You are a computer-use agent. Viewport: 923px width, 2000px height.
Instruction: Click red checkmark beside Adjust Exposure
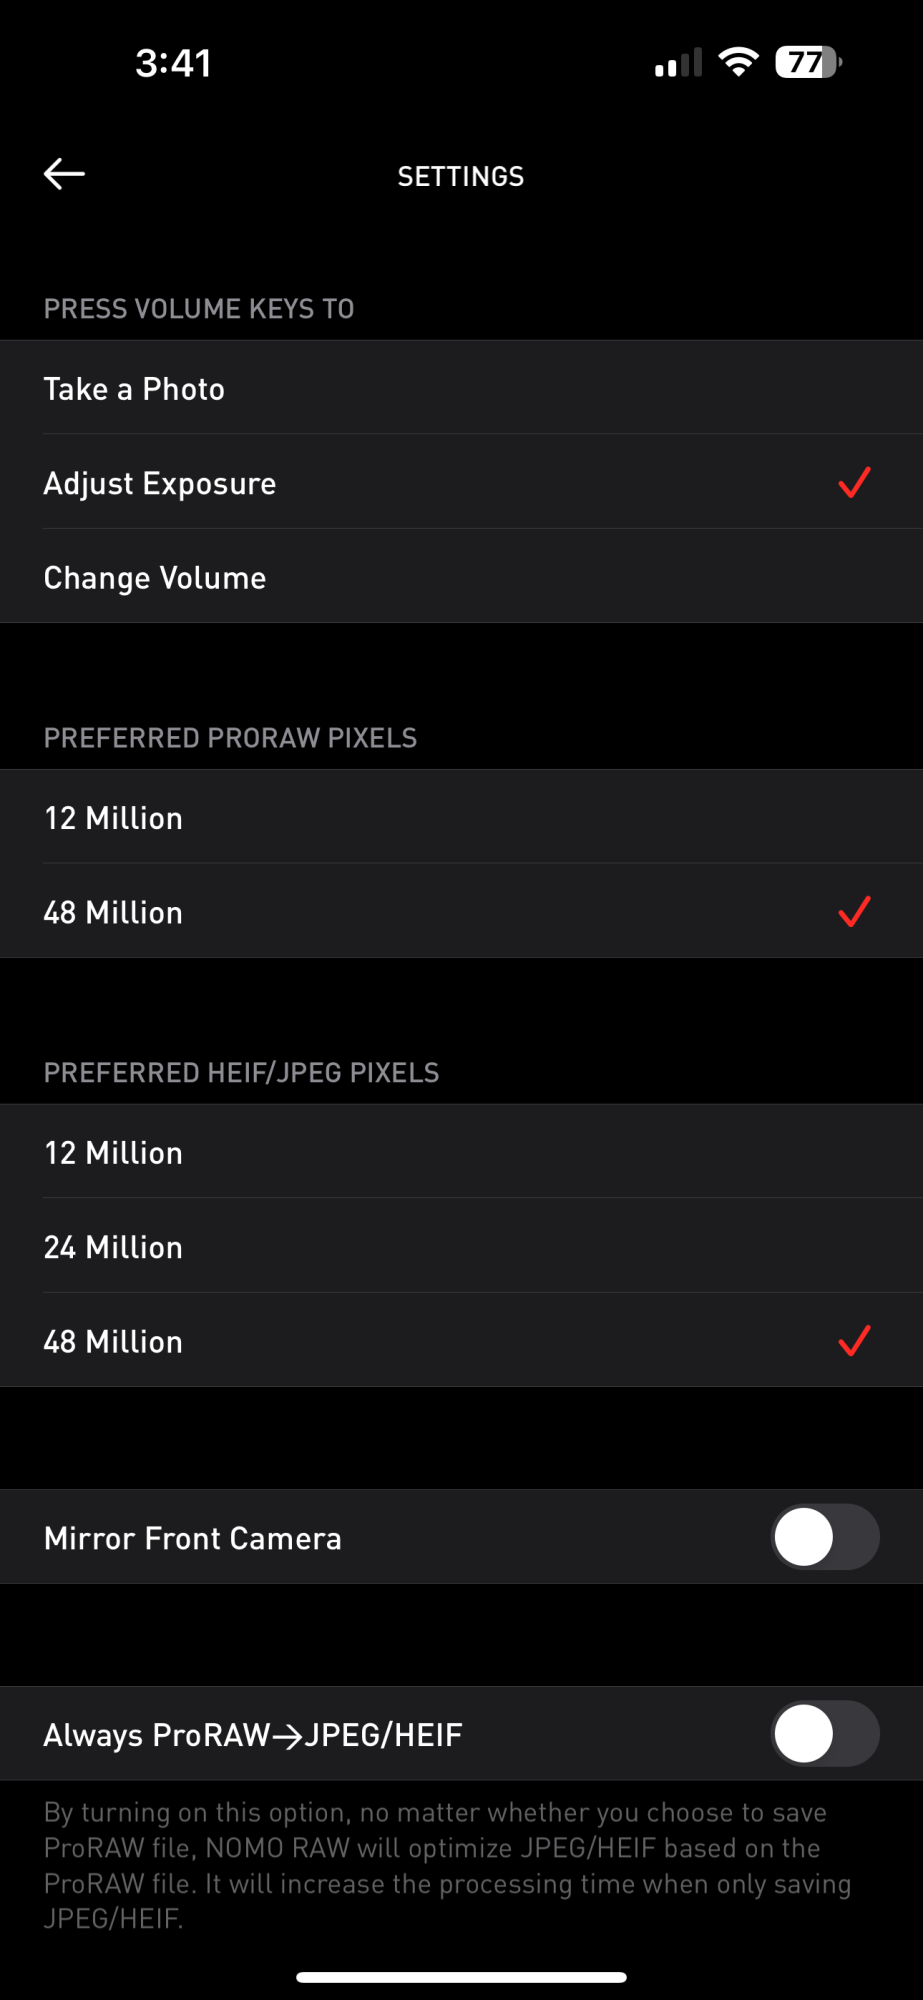pos(854,483)
